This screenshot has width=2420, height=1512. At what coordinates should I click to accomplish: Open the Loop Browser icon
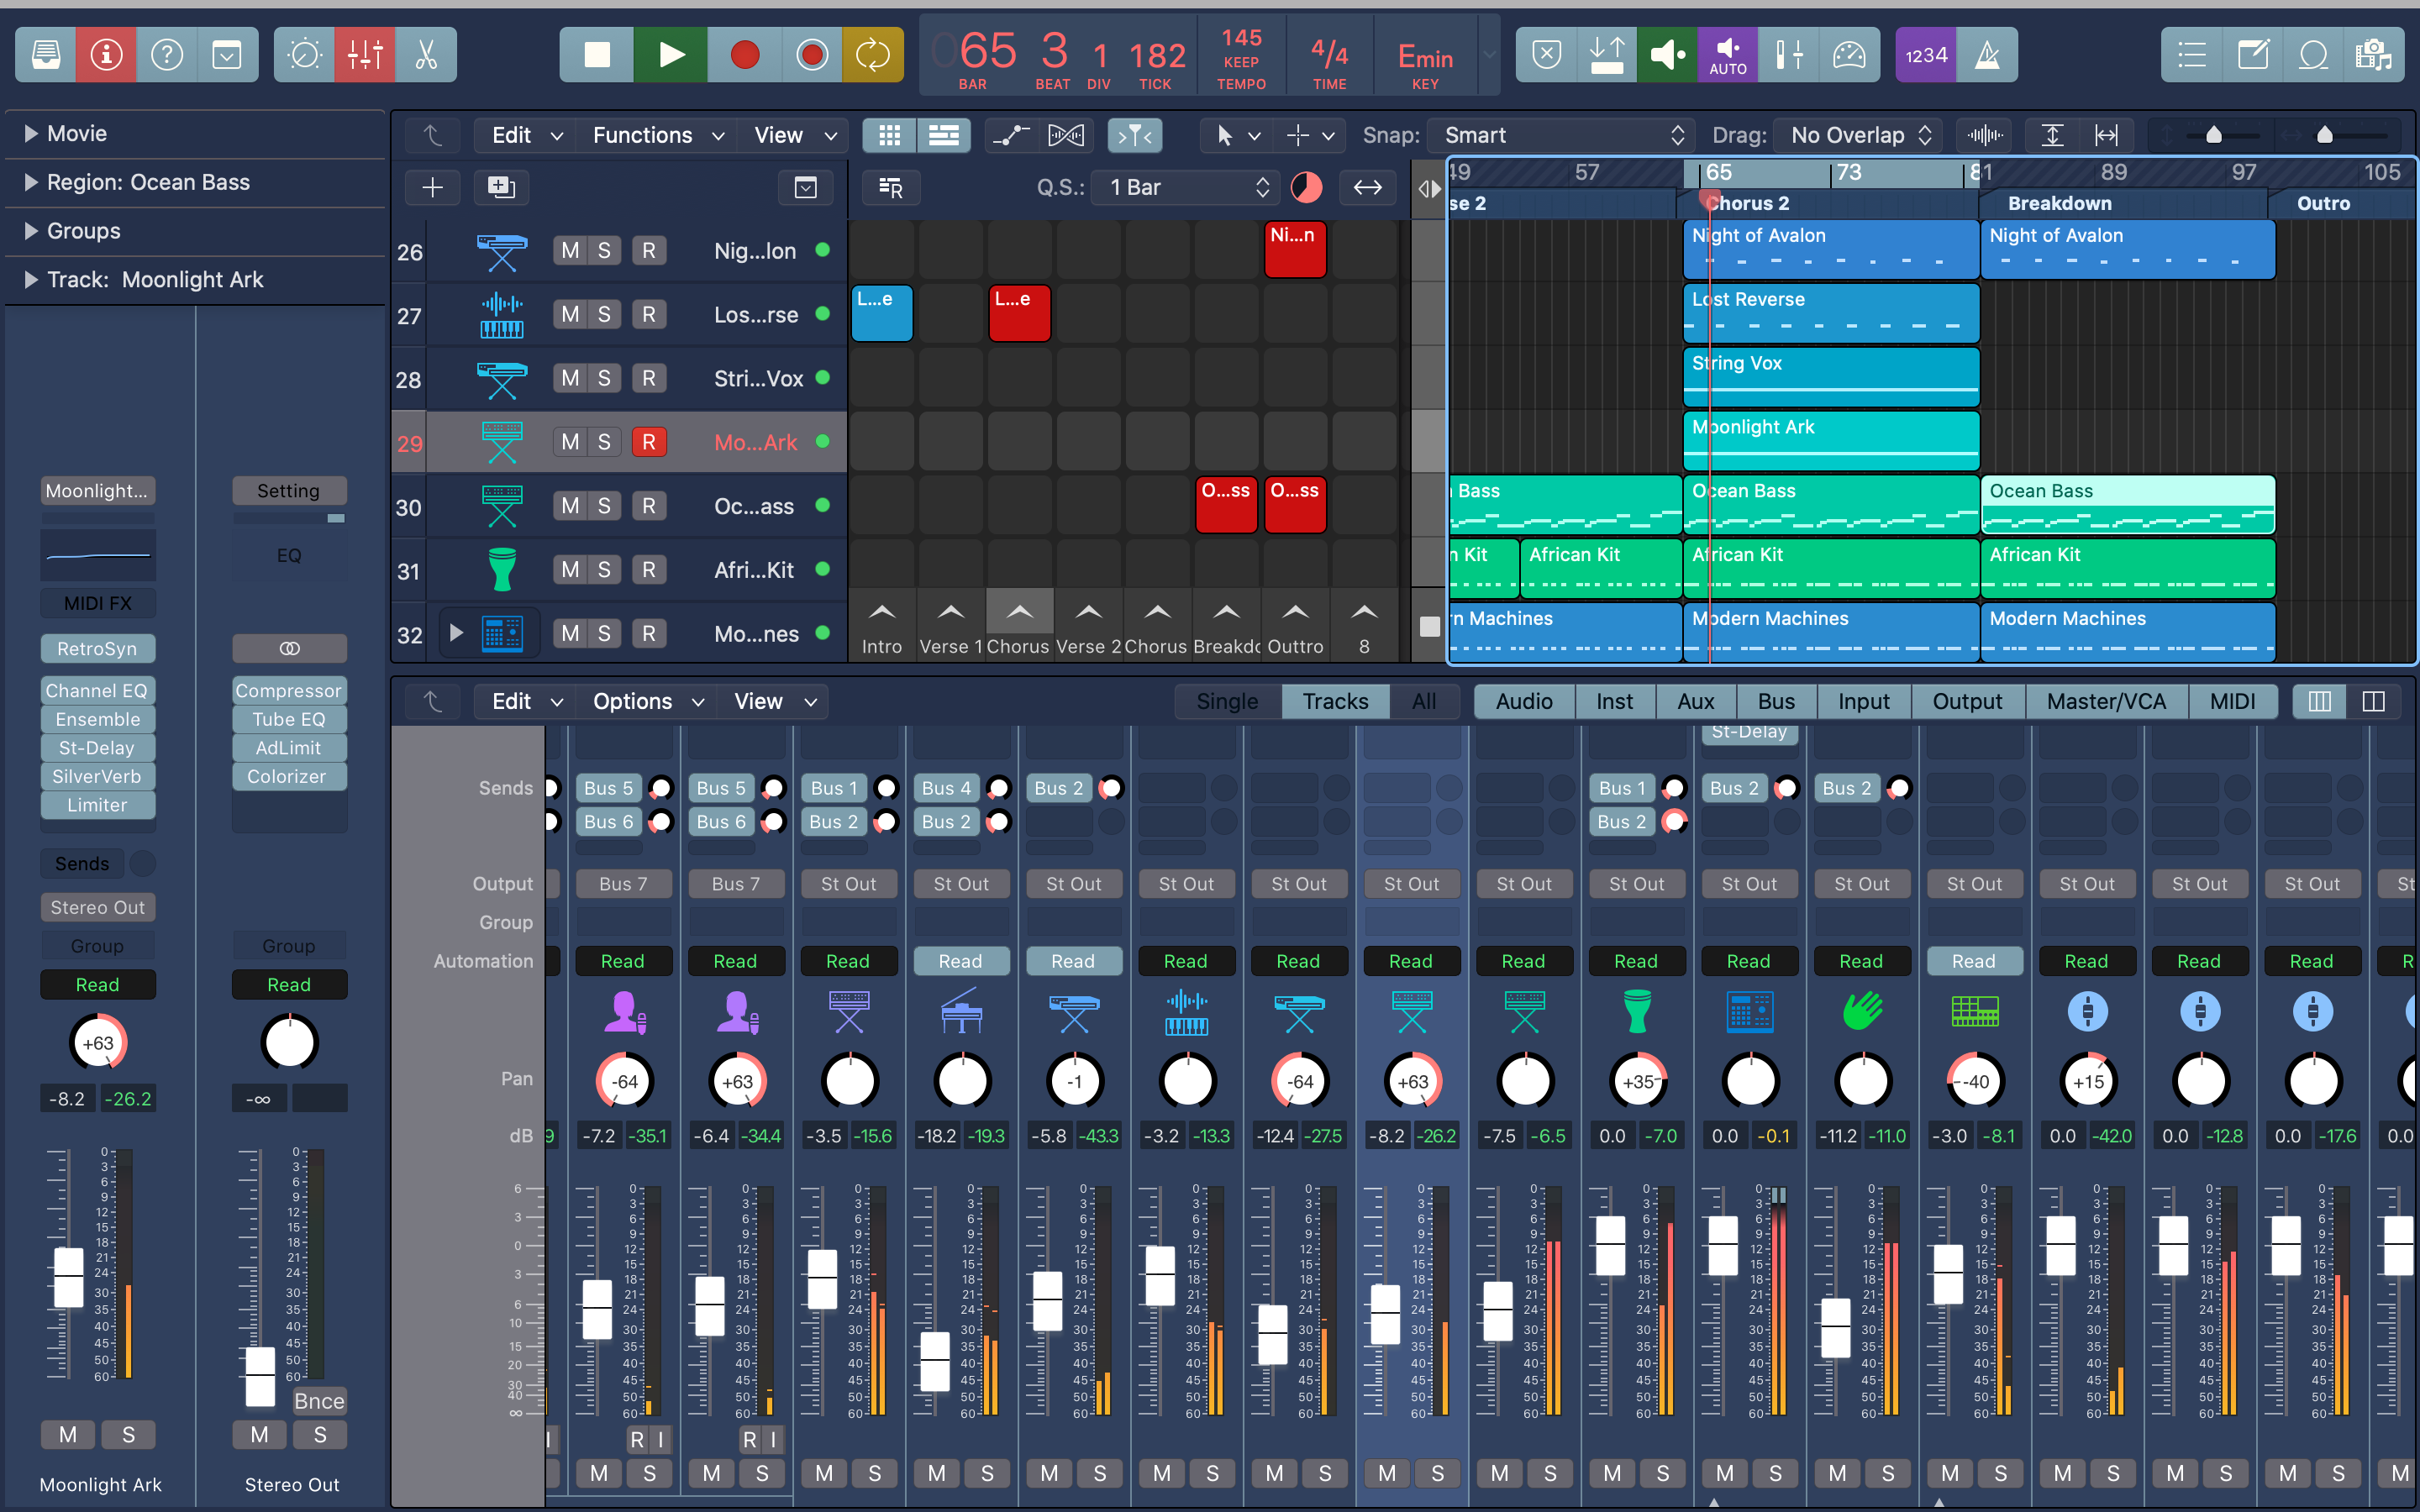tap(2313, 55)
